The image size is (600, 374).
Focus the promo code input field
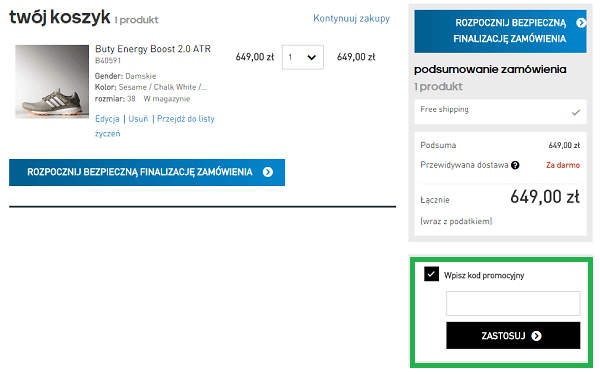(513, 304)
